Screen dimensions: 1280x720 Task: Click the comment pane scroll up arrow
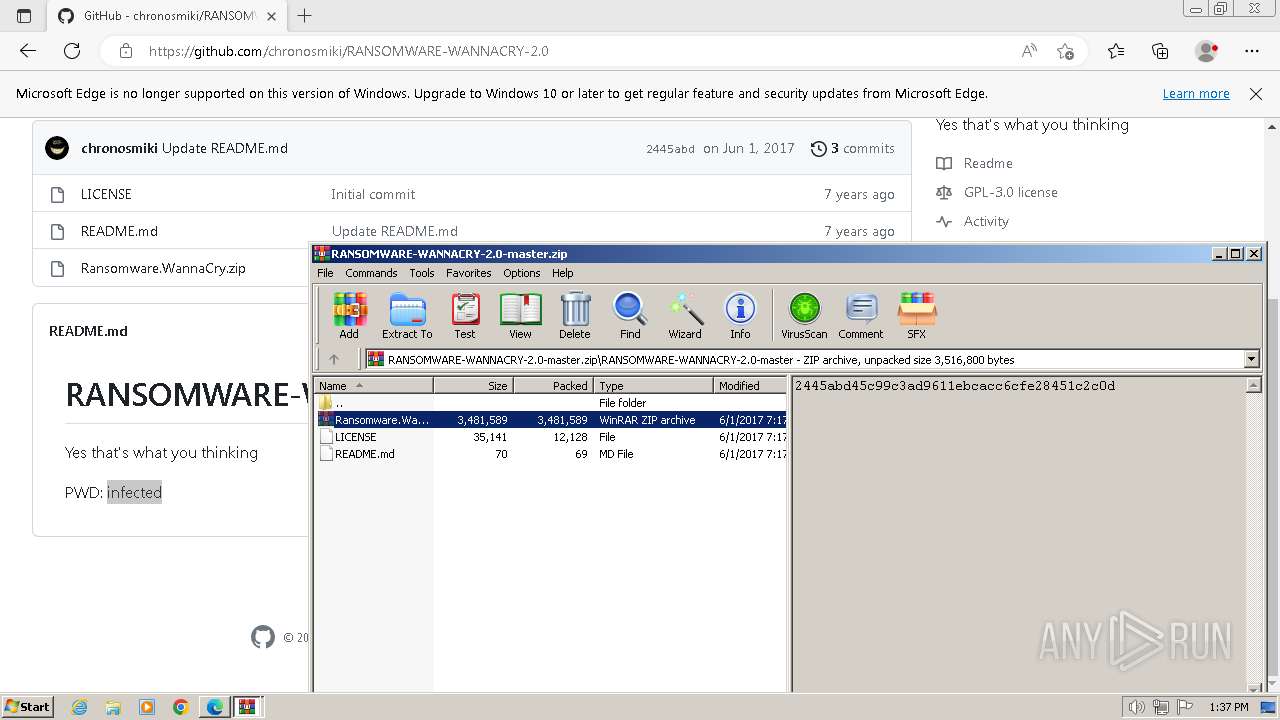[1253, 385]
